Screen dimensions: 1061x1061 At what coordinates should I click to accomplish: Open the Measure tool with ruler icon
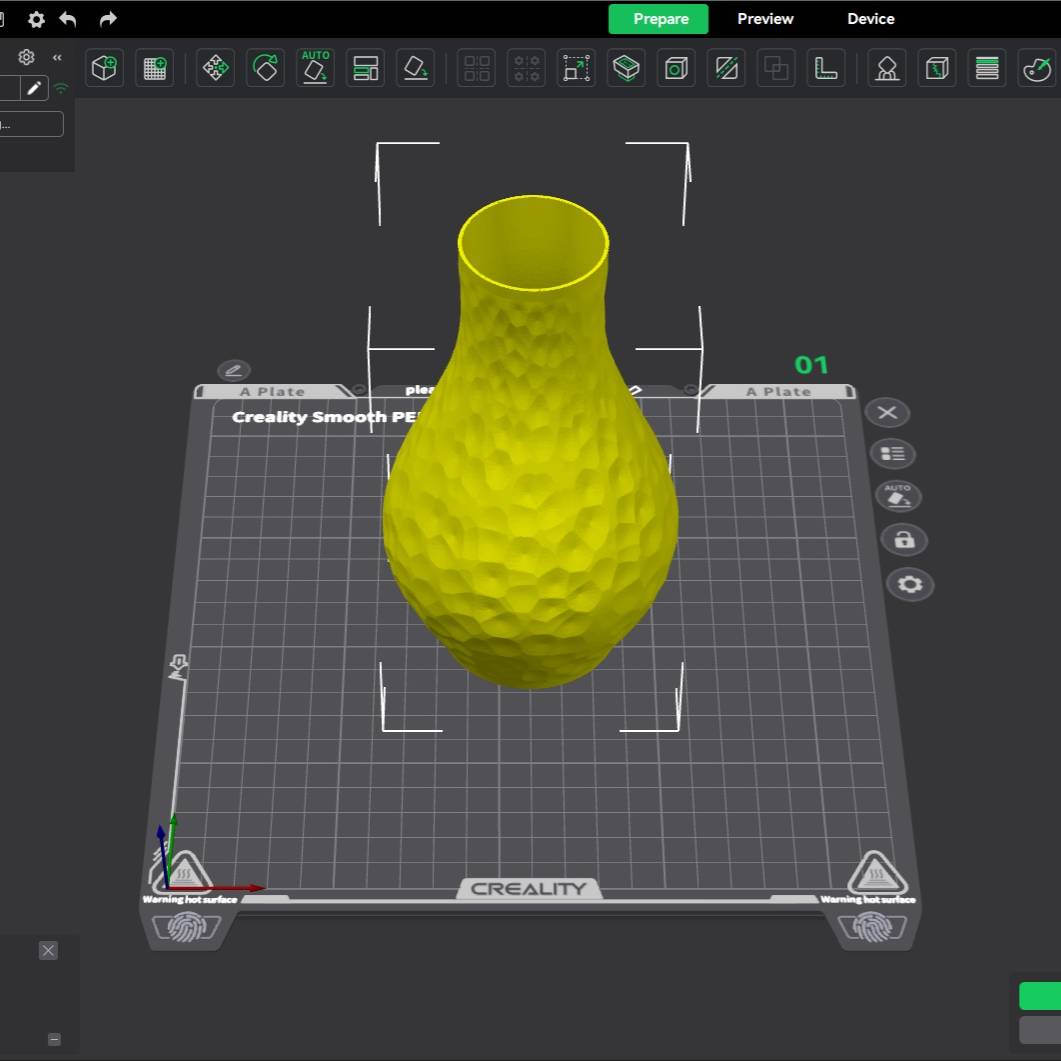click(x=826, y=68)
